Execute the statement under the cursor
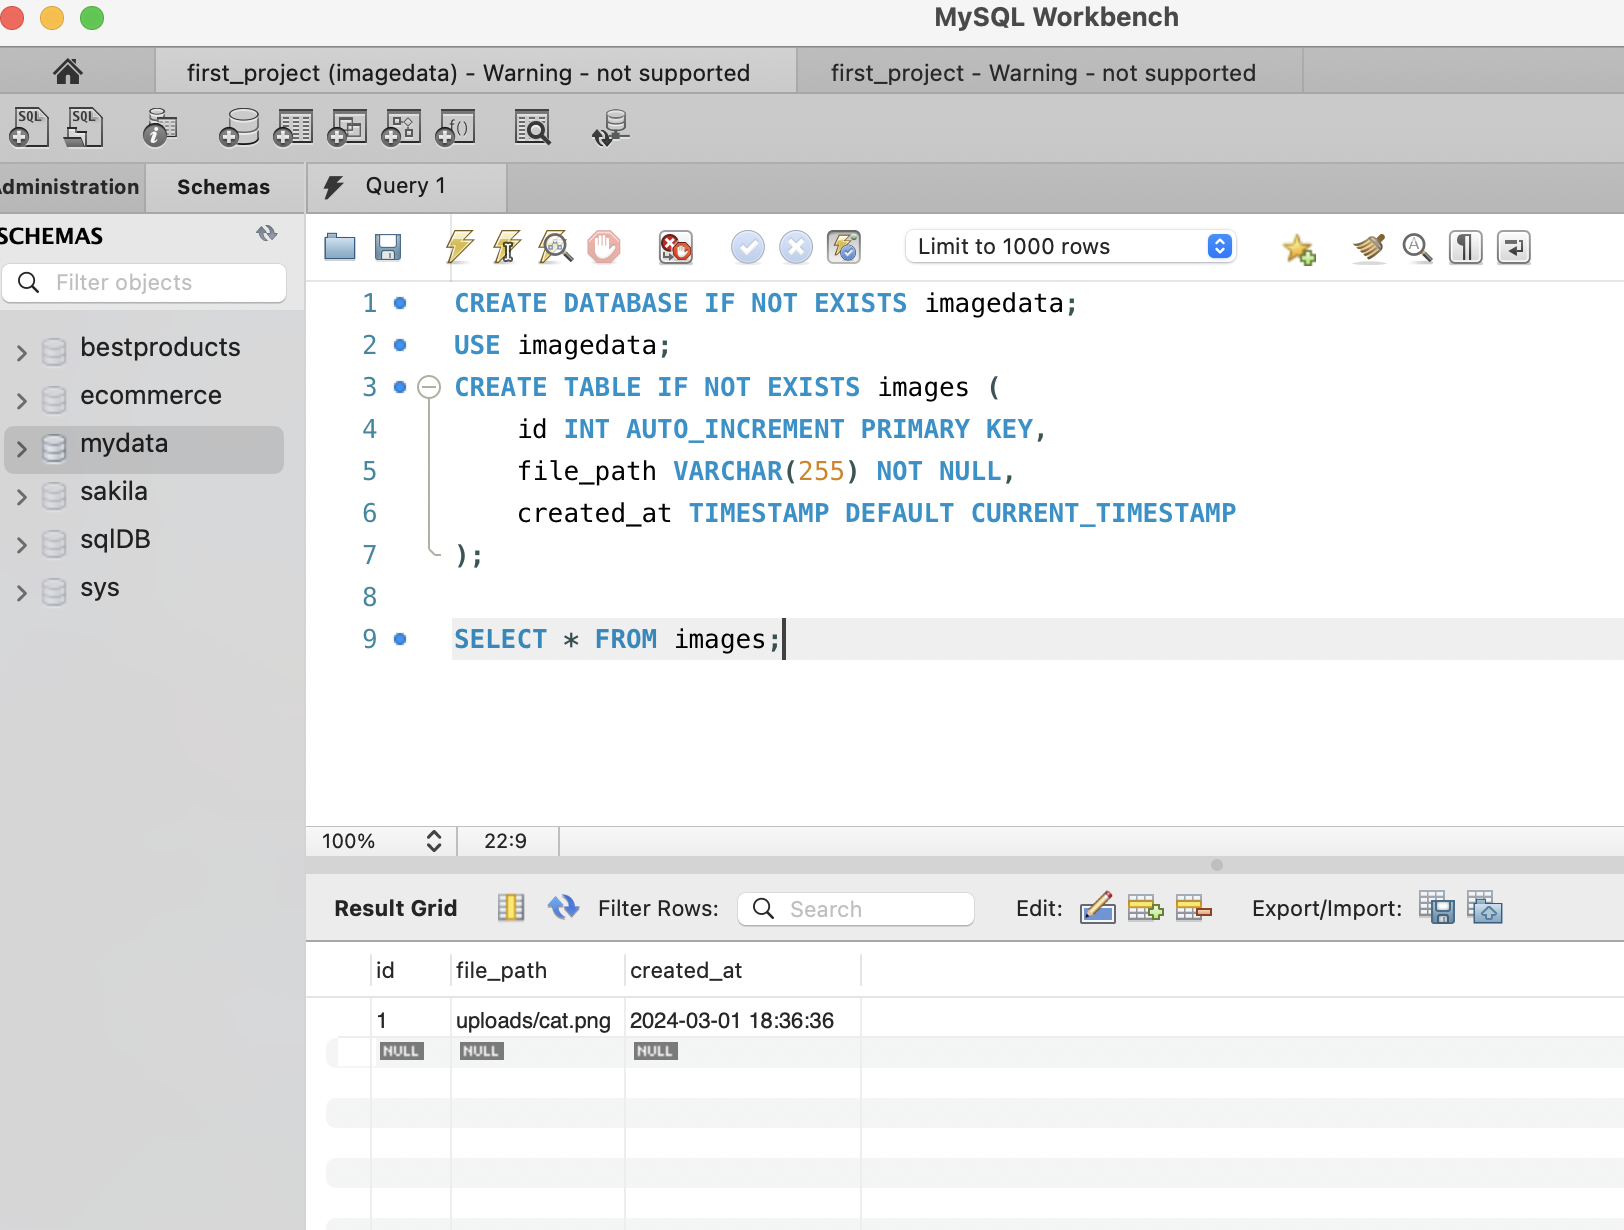This screenshot has width=1624, height=1230. [x=507, y=247]
